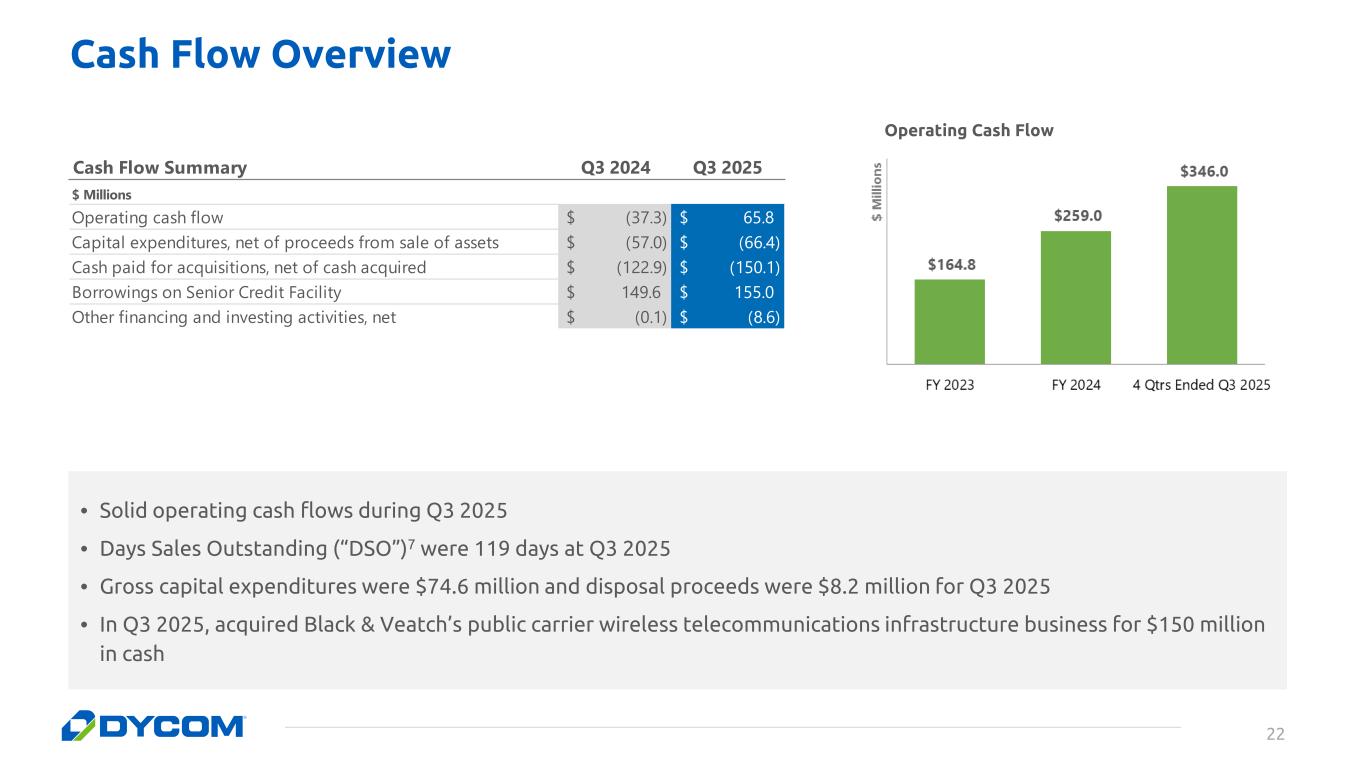Click the 4 Qtrs Ended Q3 2025 bar
The image size is (1365, 766).
[1202, 275]
